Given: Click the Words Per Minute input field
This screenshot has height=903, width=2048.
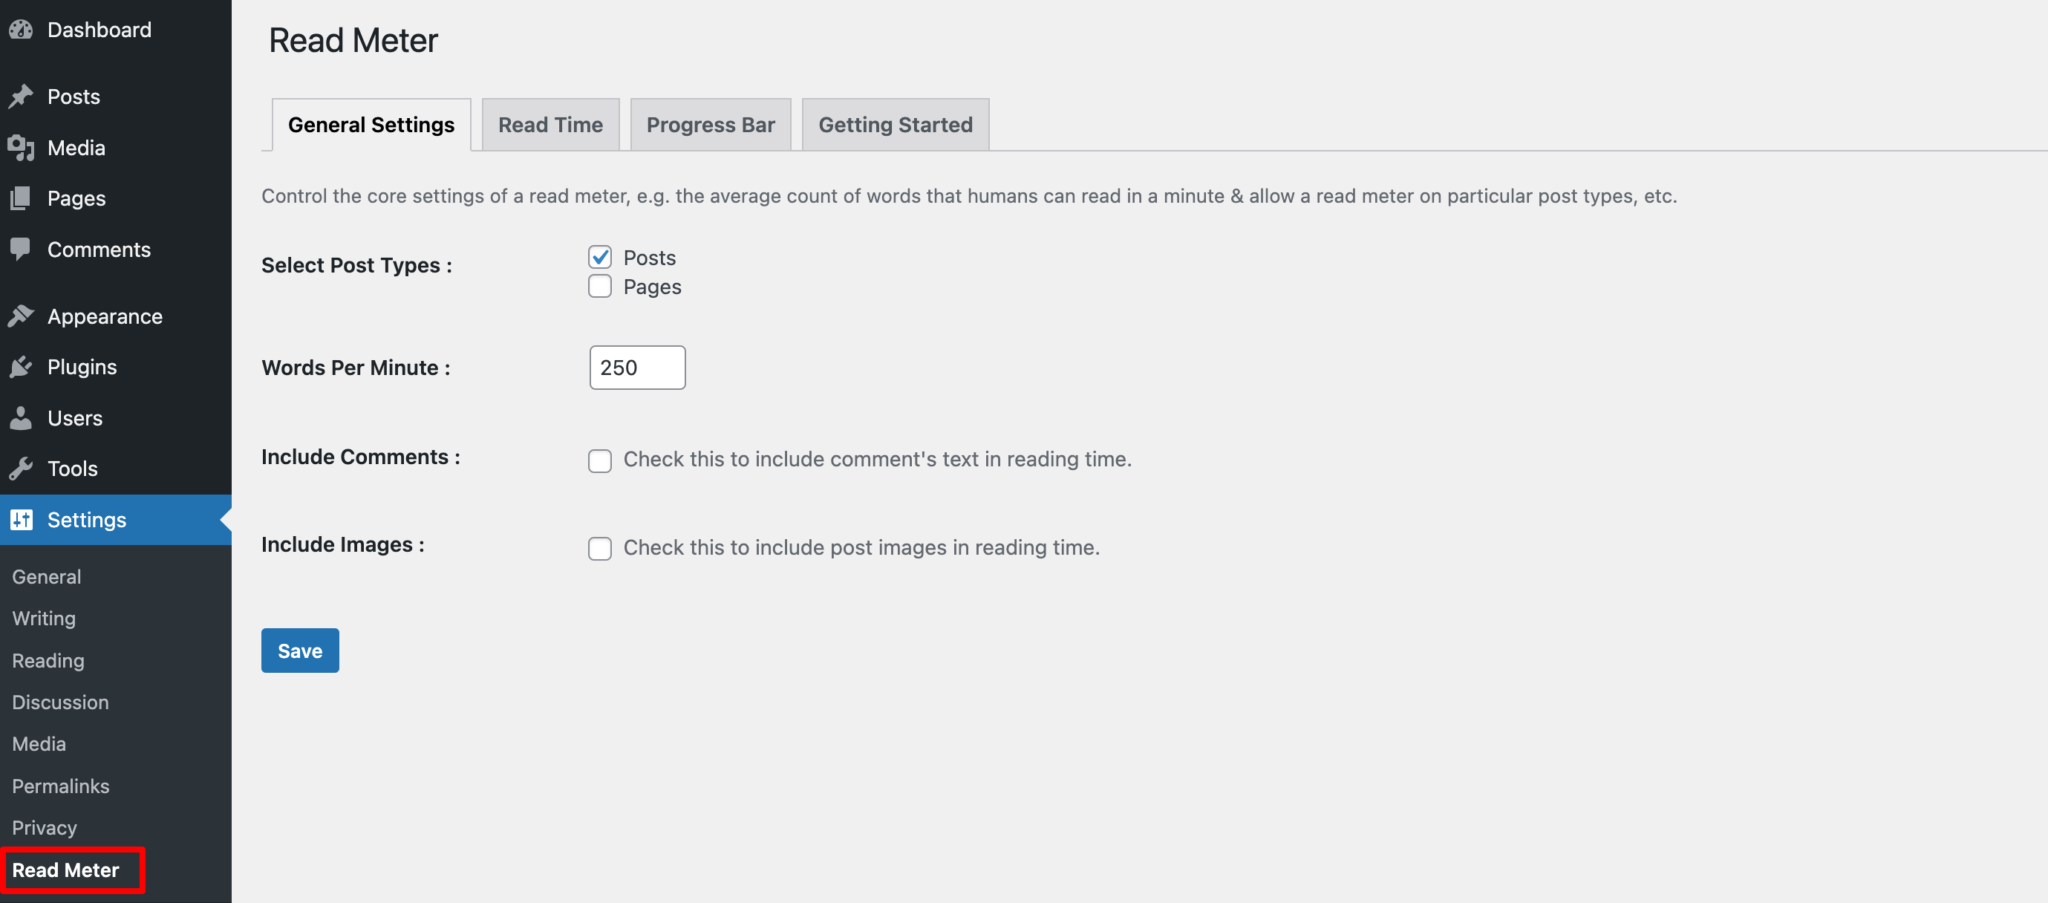Looking at the screenshot, I should pyautogui.click(x=636, y=367).
